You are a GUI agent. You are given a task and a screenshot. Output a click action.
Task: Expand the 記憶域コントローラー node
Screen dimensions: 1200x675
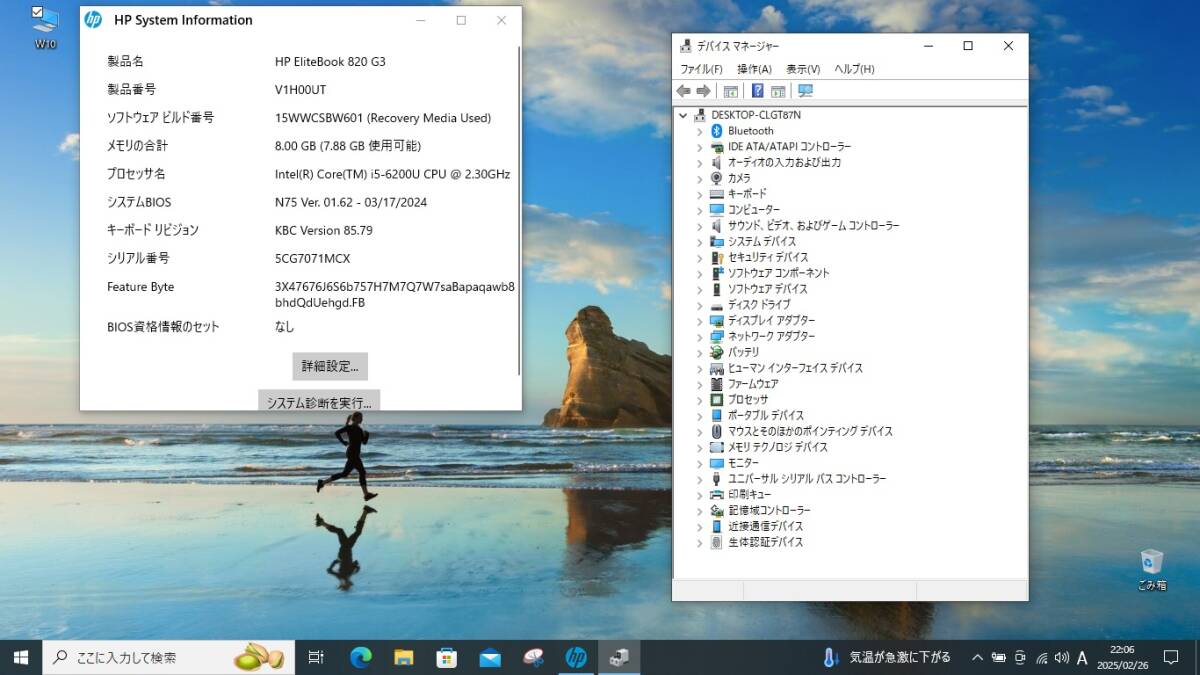point(700,510)
